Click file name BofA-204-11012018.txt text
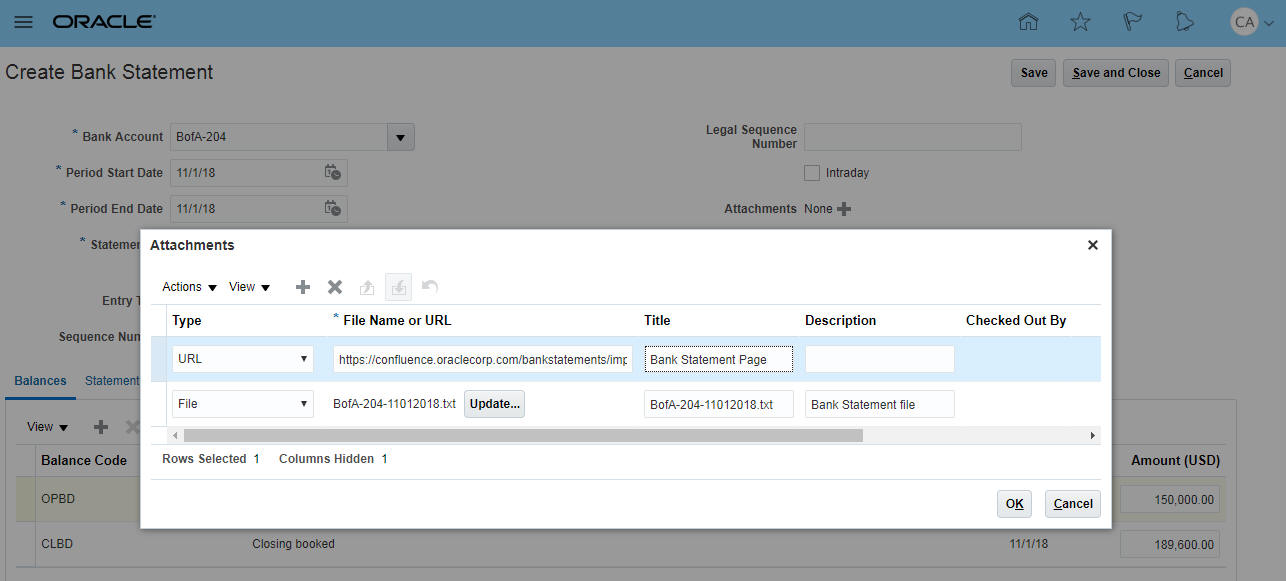The height and width of the screenshot is (581, 1286). point(394,404)
